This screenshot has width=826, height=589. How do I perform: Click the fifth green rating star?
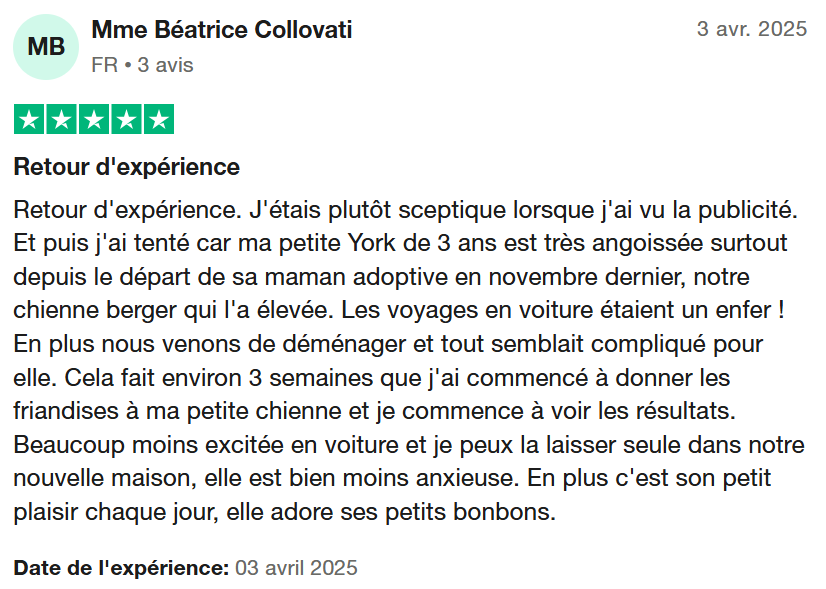pos(159,120)
